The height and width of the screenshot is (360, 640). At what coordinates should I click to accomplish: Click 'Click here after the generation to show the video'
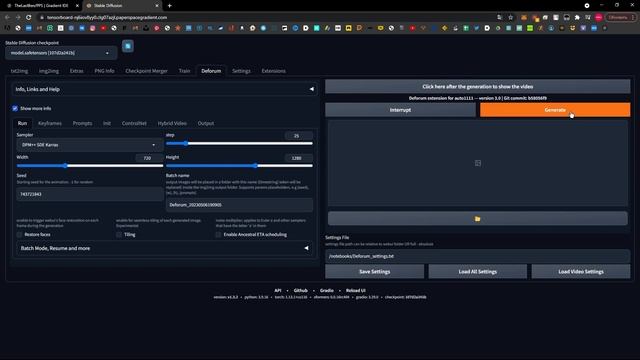(478, 87)
